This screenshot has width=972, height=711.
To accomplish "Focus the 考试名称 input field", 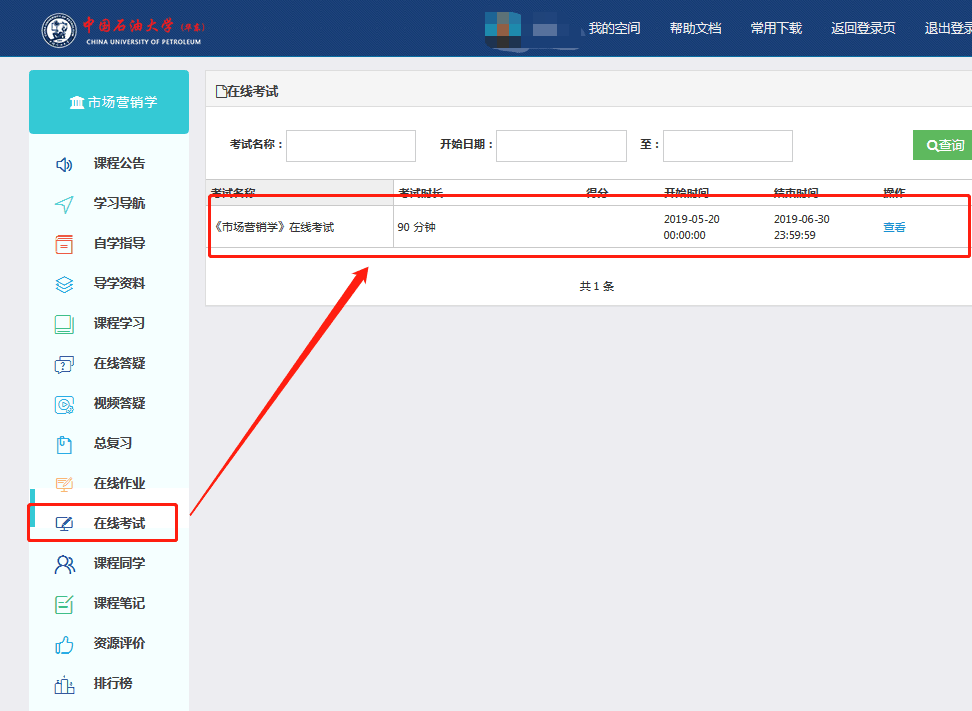I will tap(351, 146).
